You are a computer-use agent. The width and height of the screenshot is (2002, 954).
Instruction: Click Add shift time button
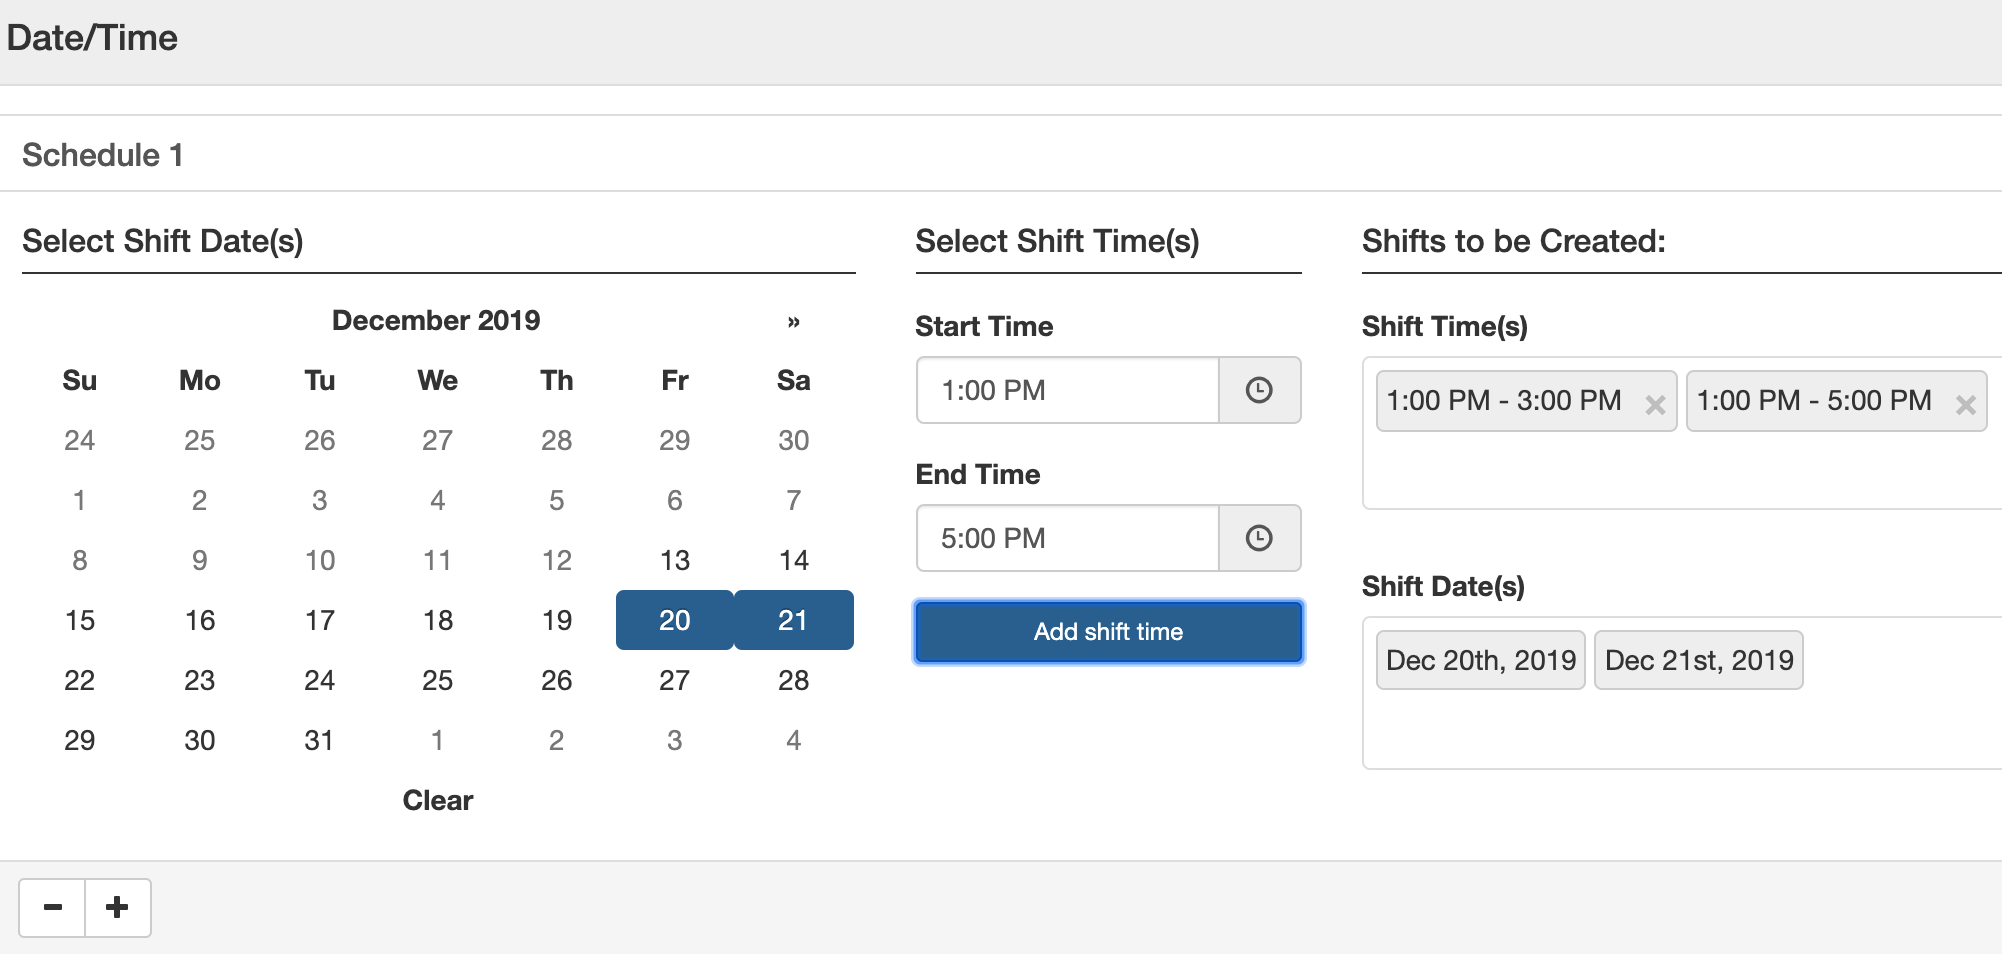1108,632
